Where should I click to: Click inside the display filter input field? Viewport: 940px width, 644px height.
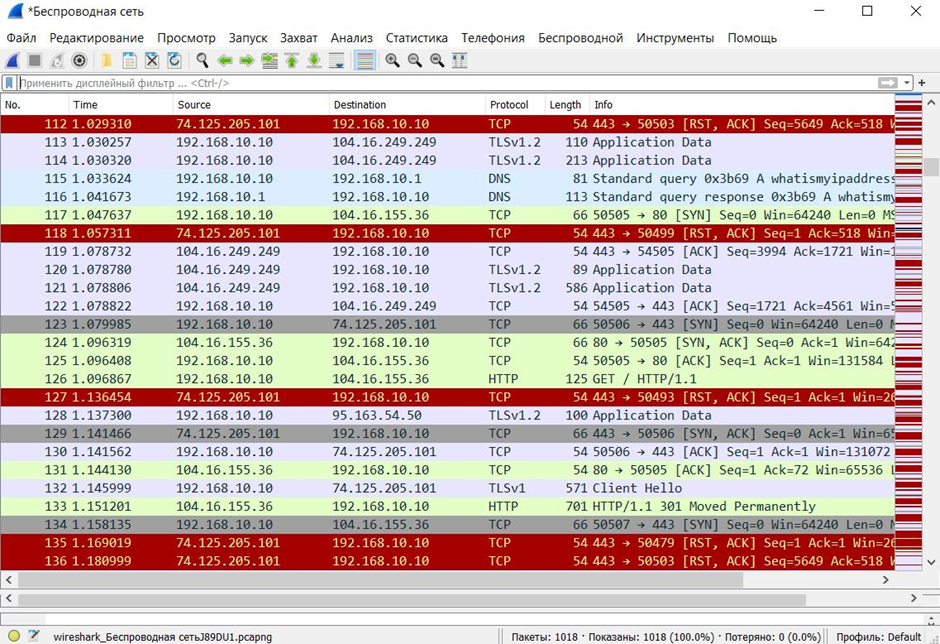click(440, 83)
